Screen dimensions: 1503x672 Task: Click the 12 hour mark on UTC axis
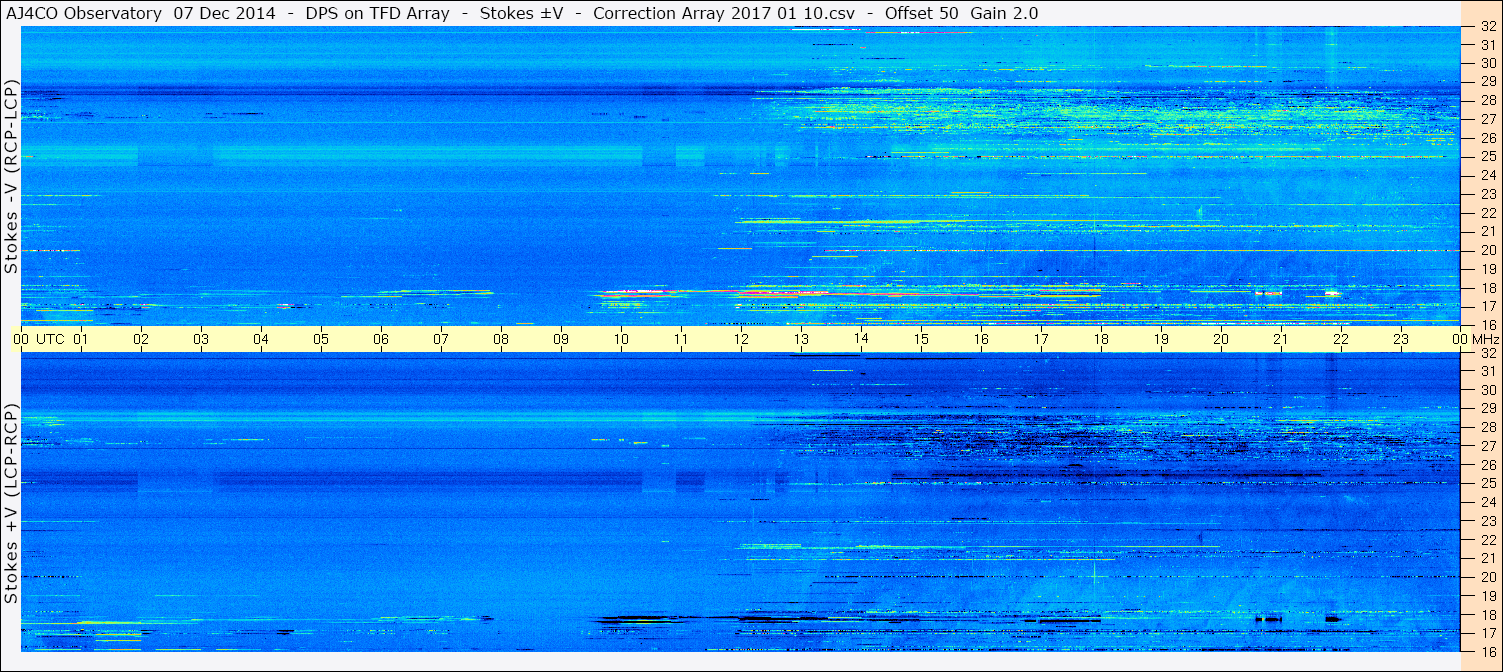[741, 339]
